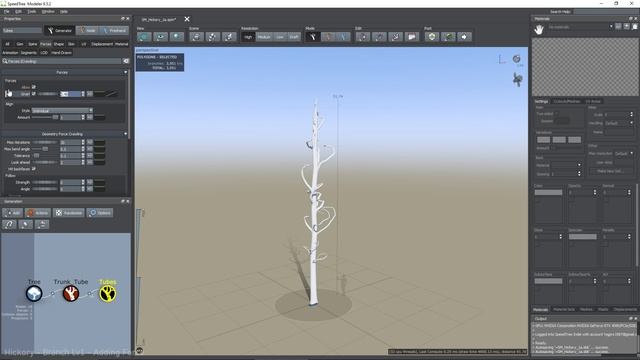Open the Tools menu
Image resolution: width=640 pixels, height=360 pixels.
31,11
